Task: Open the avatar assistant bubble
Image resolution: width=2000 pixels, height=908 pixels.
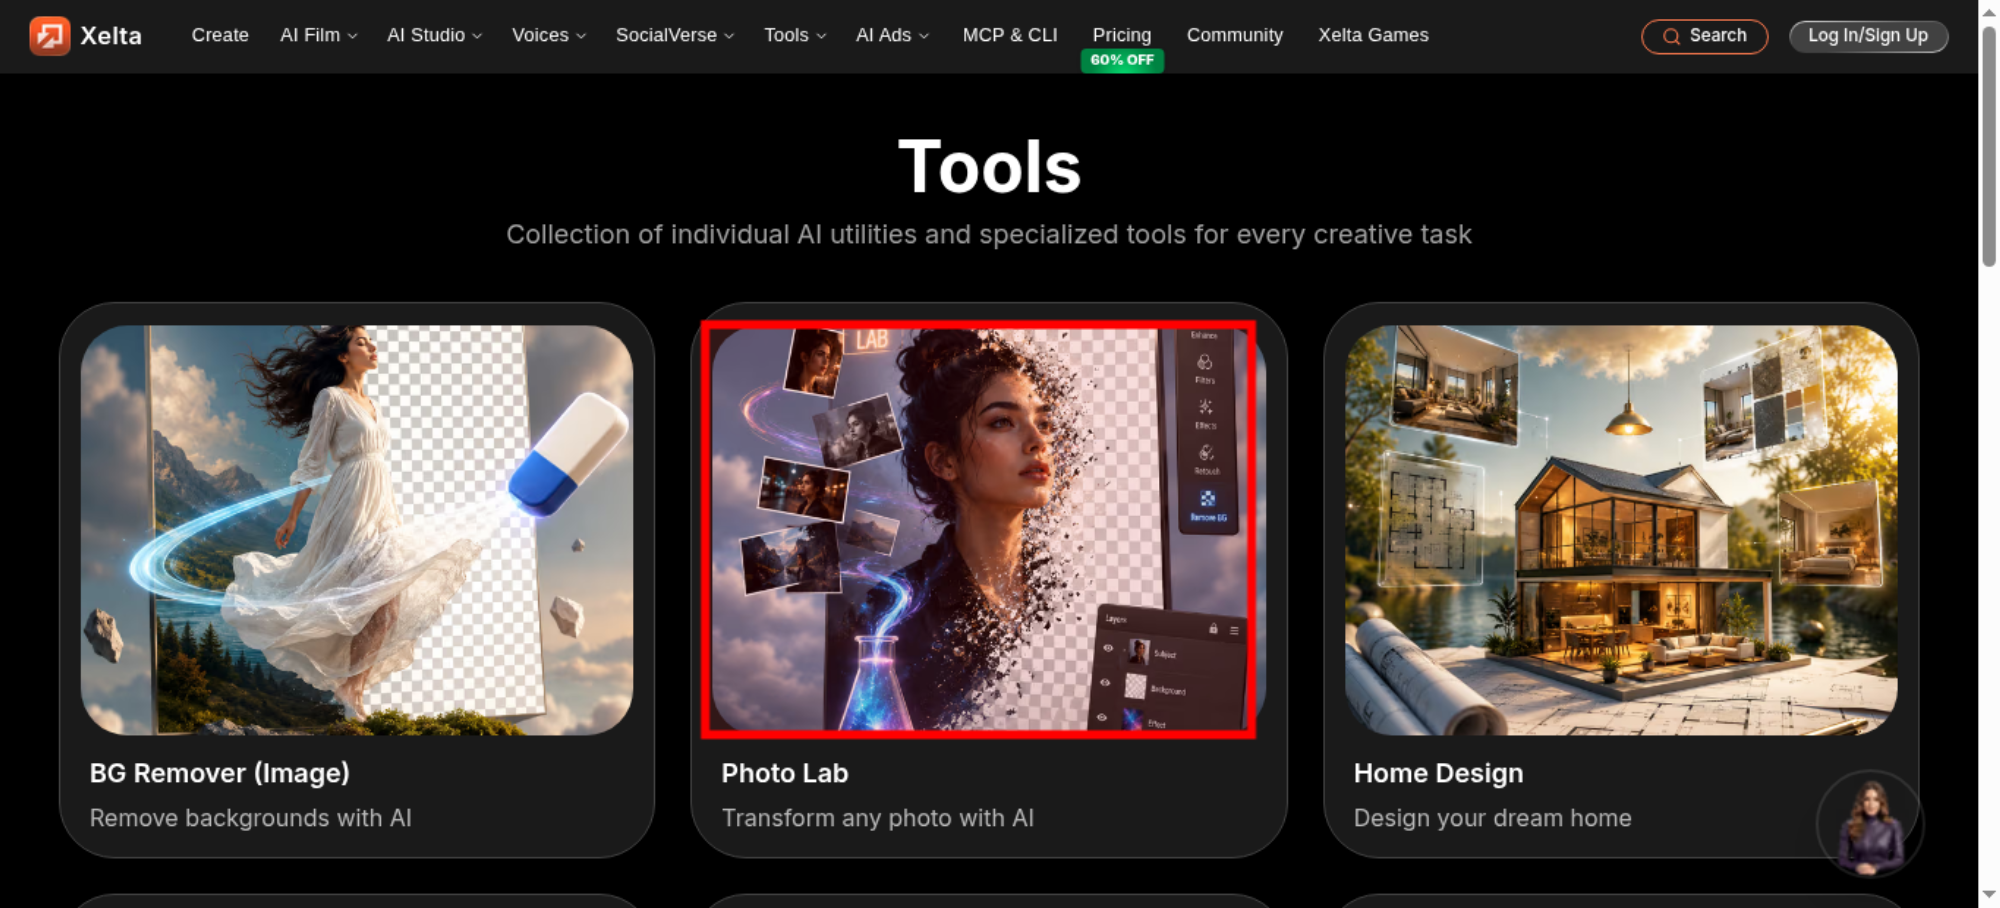Action: 1869,824
